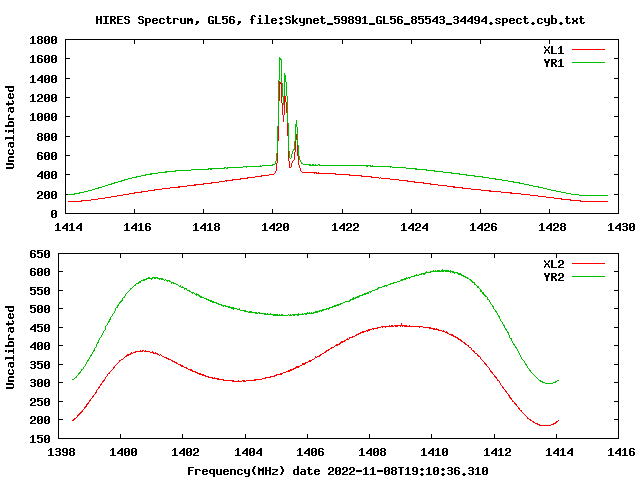Click the Frequency(MHz) date axis label
The image size is (640, 480).
click(x=338, y=471)
